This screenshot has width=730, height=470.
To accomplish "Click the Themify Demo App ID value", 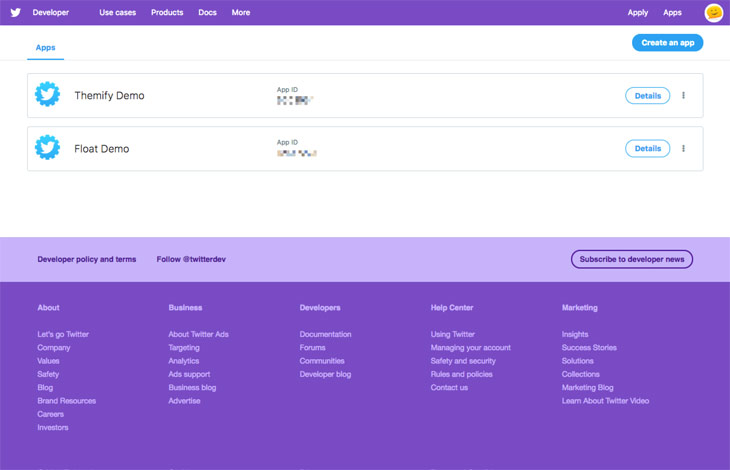I will (295, 100).
